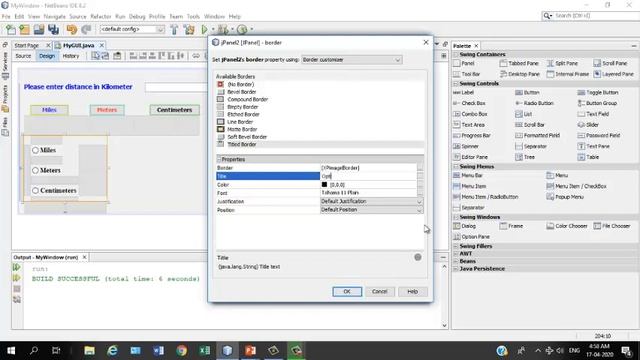640x360 pixels.
Task: Open PowerPoint from the taskbar
Action: click(250, 350)
